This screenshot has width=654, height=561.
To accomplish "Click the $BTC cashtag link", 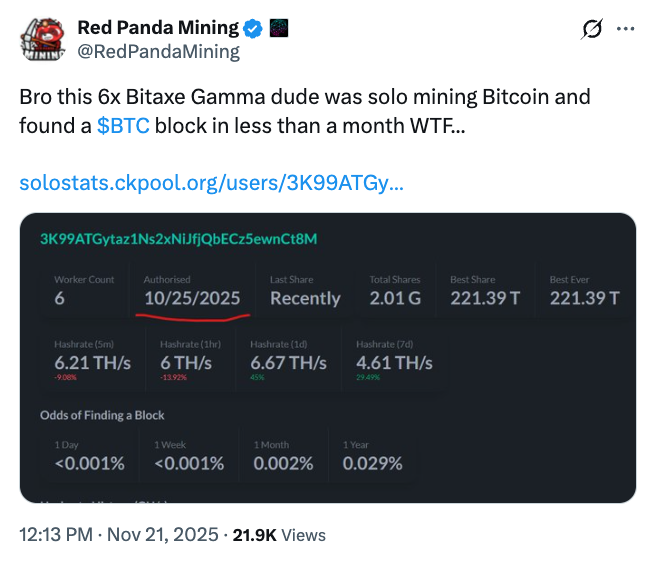I will pyautogui.click(x=123, y=126).
